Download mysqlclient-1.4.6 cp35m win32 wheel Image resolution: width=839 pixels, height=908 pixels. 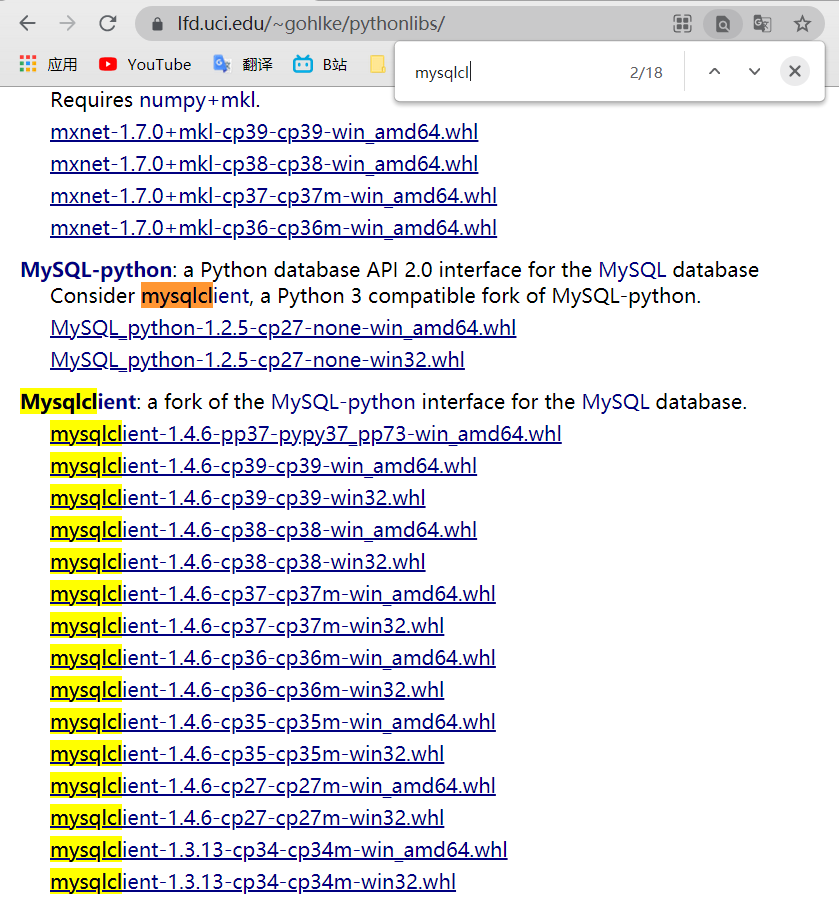247,754
